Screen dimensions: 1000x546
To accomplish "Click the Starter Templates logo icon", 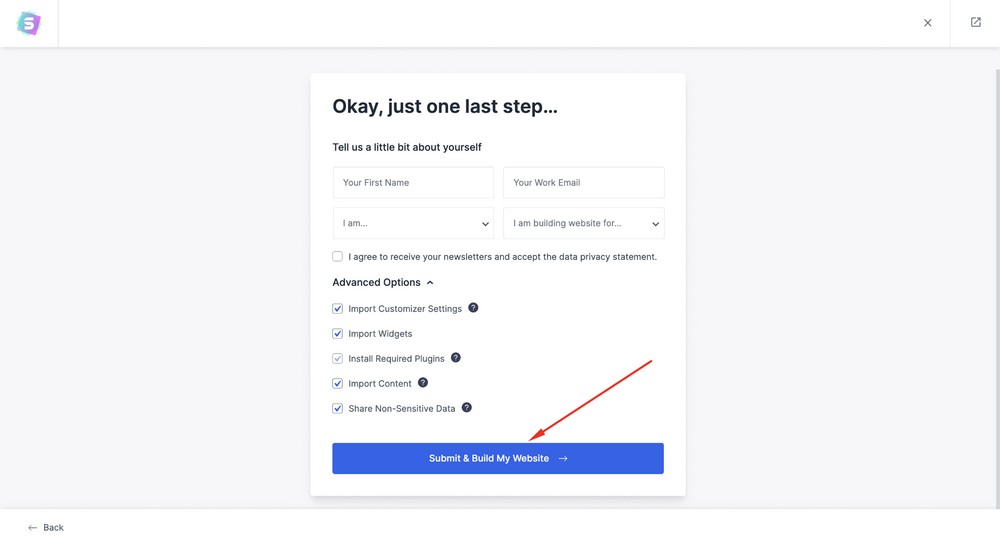I will coord(29,23).
